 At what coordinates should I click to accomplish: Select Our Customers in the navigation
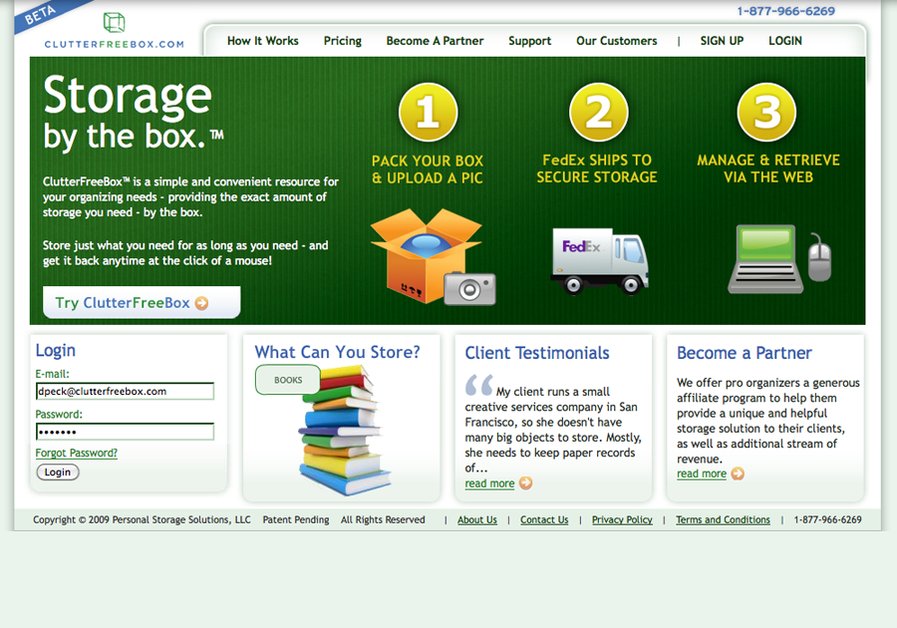pyautogui.click(x=616, y=41)
